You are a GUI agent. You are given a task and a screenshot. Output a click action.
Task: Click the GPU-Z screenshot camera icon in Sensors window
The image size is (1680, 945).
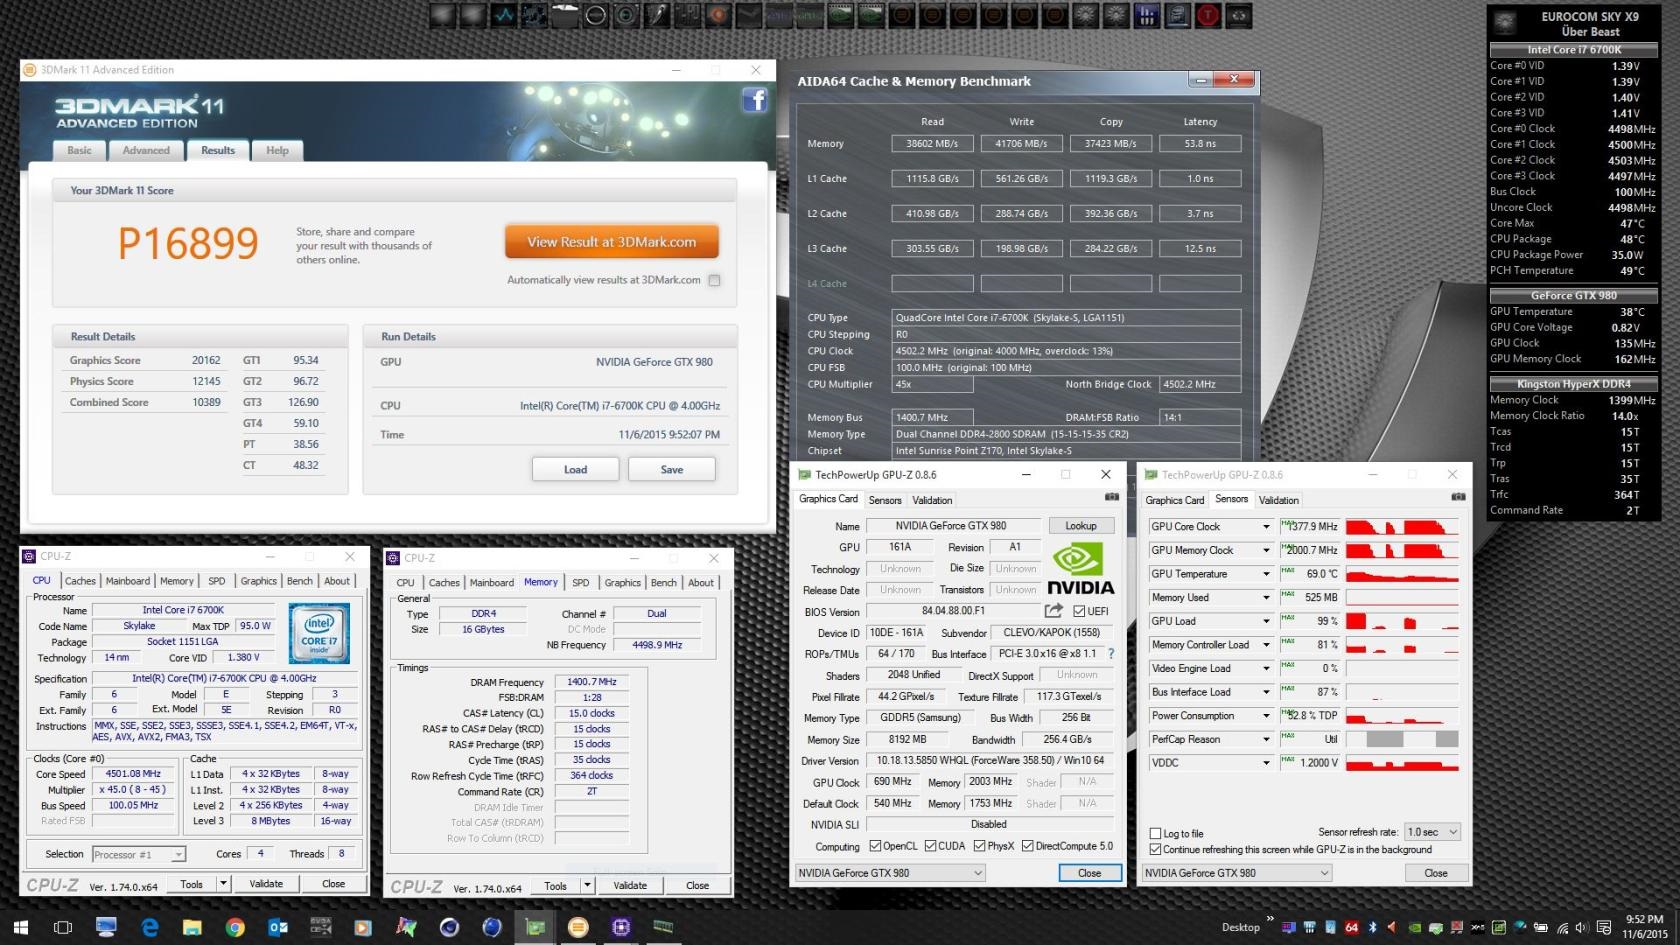point(1457,497)
